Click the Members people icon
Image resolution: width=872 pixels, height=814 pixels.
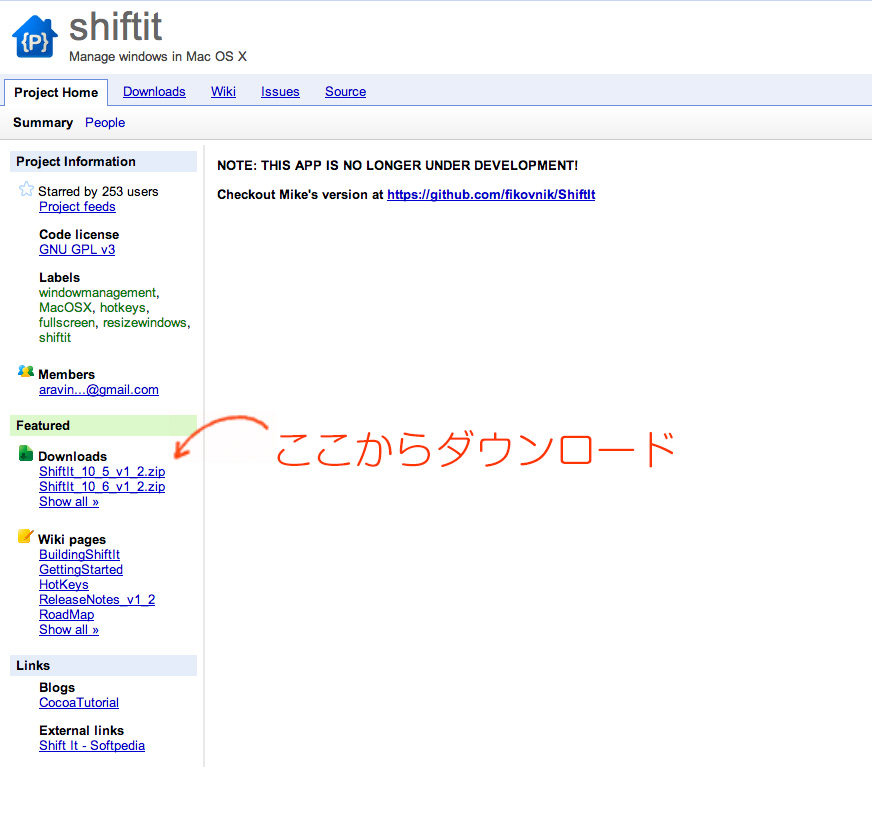point(26,371)
